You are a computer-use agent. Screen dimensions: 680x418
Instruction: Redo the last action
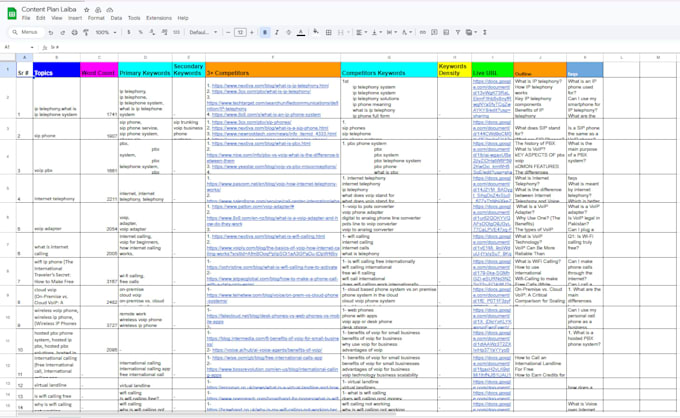pos(62,33)
